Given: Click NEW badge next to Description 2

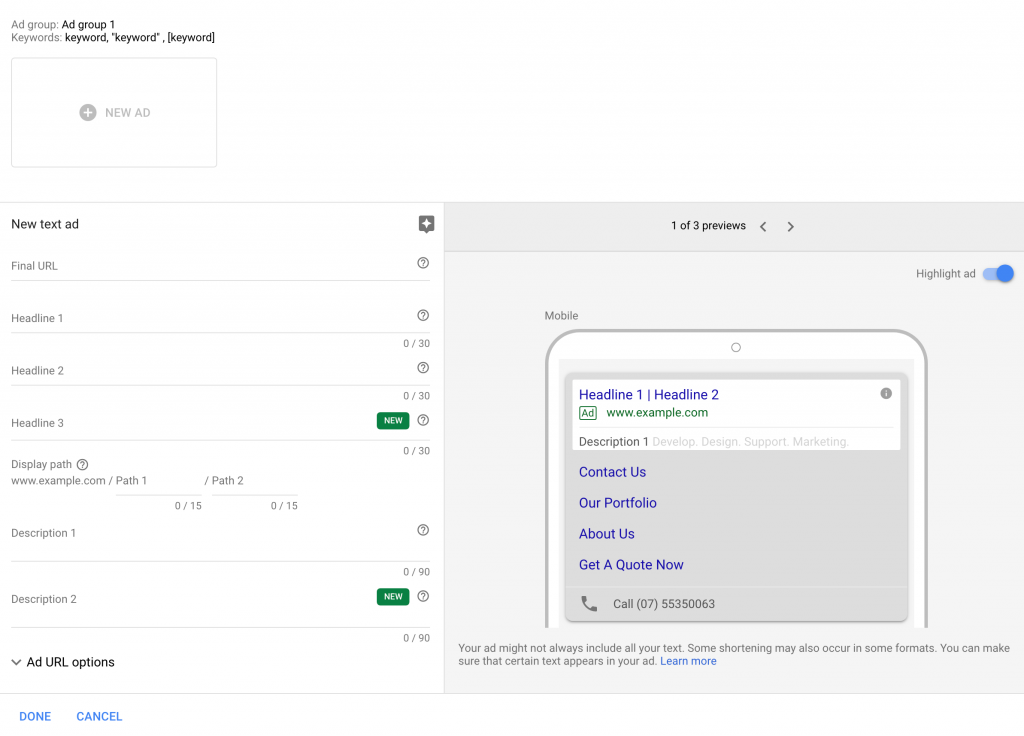Looking at the screenshot, I should [393, 596].
